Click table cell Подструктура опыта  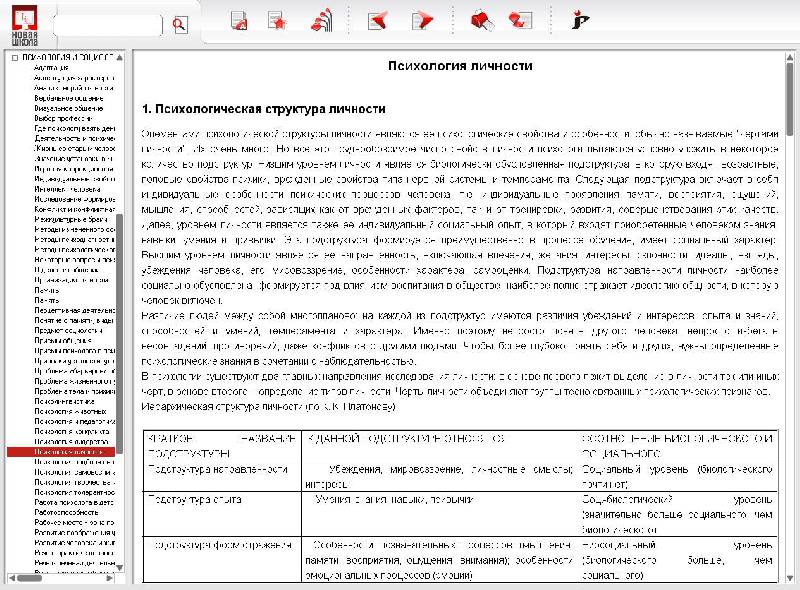click(194, 499)
